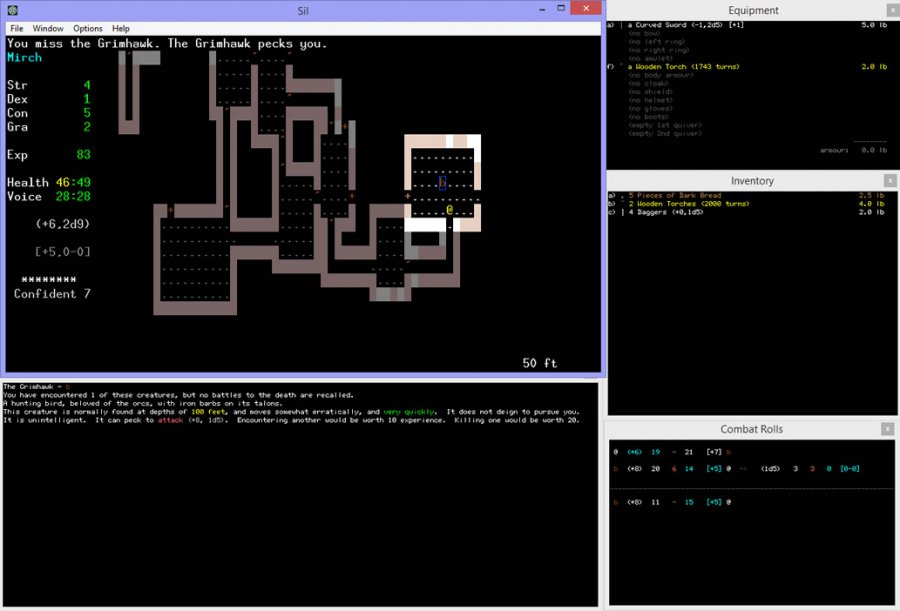900x611 pixels.
Task: Click the Confident 7 status
Action: 52,293
